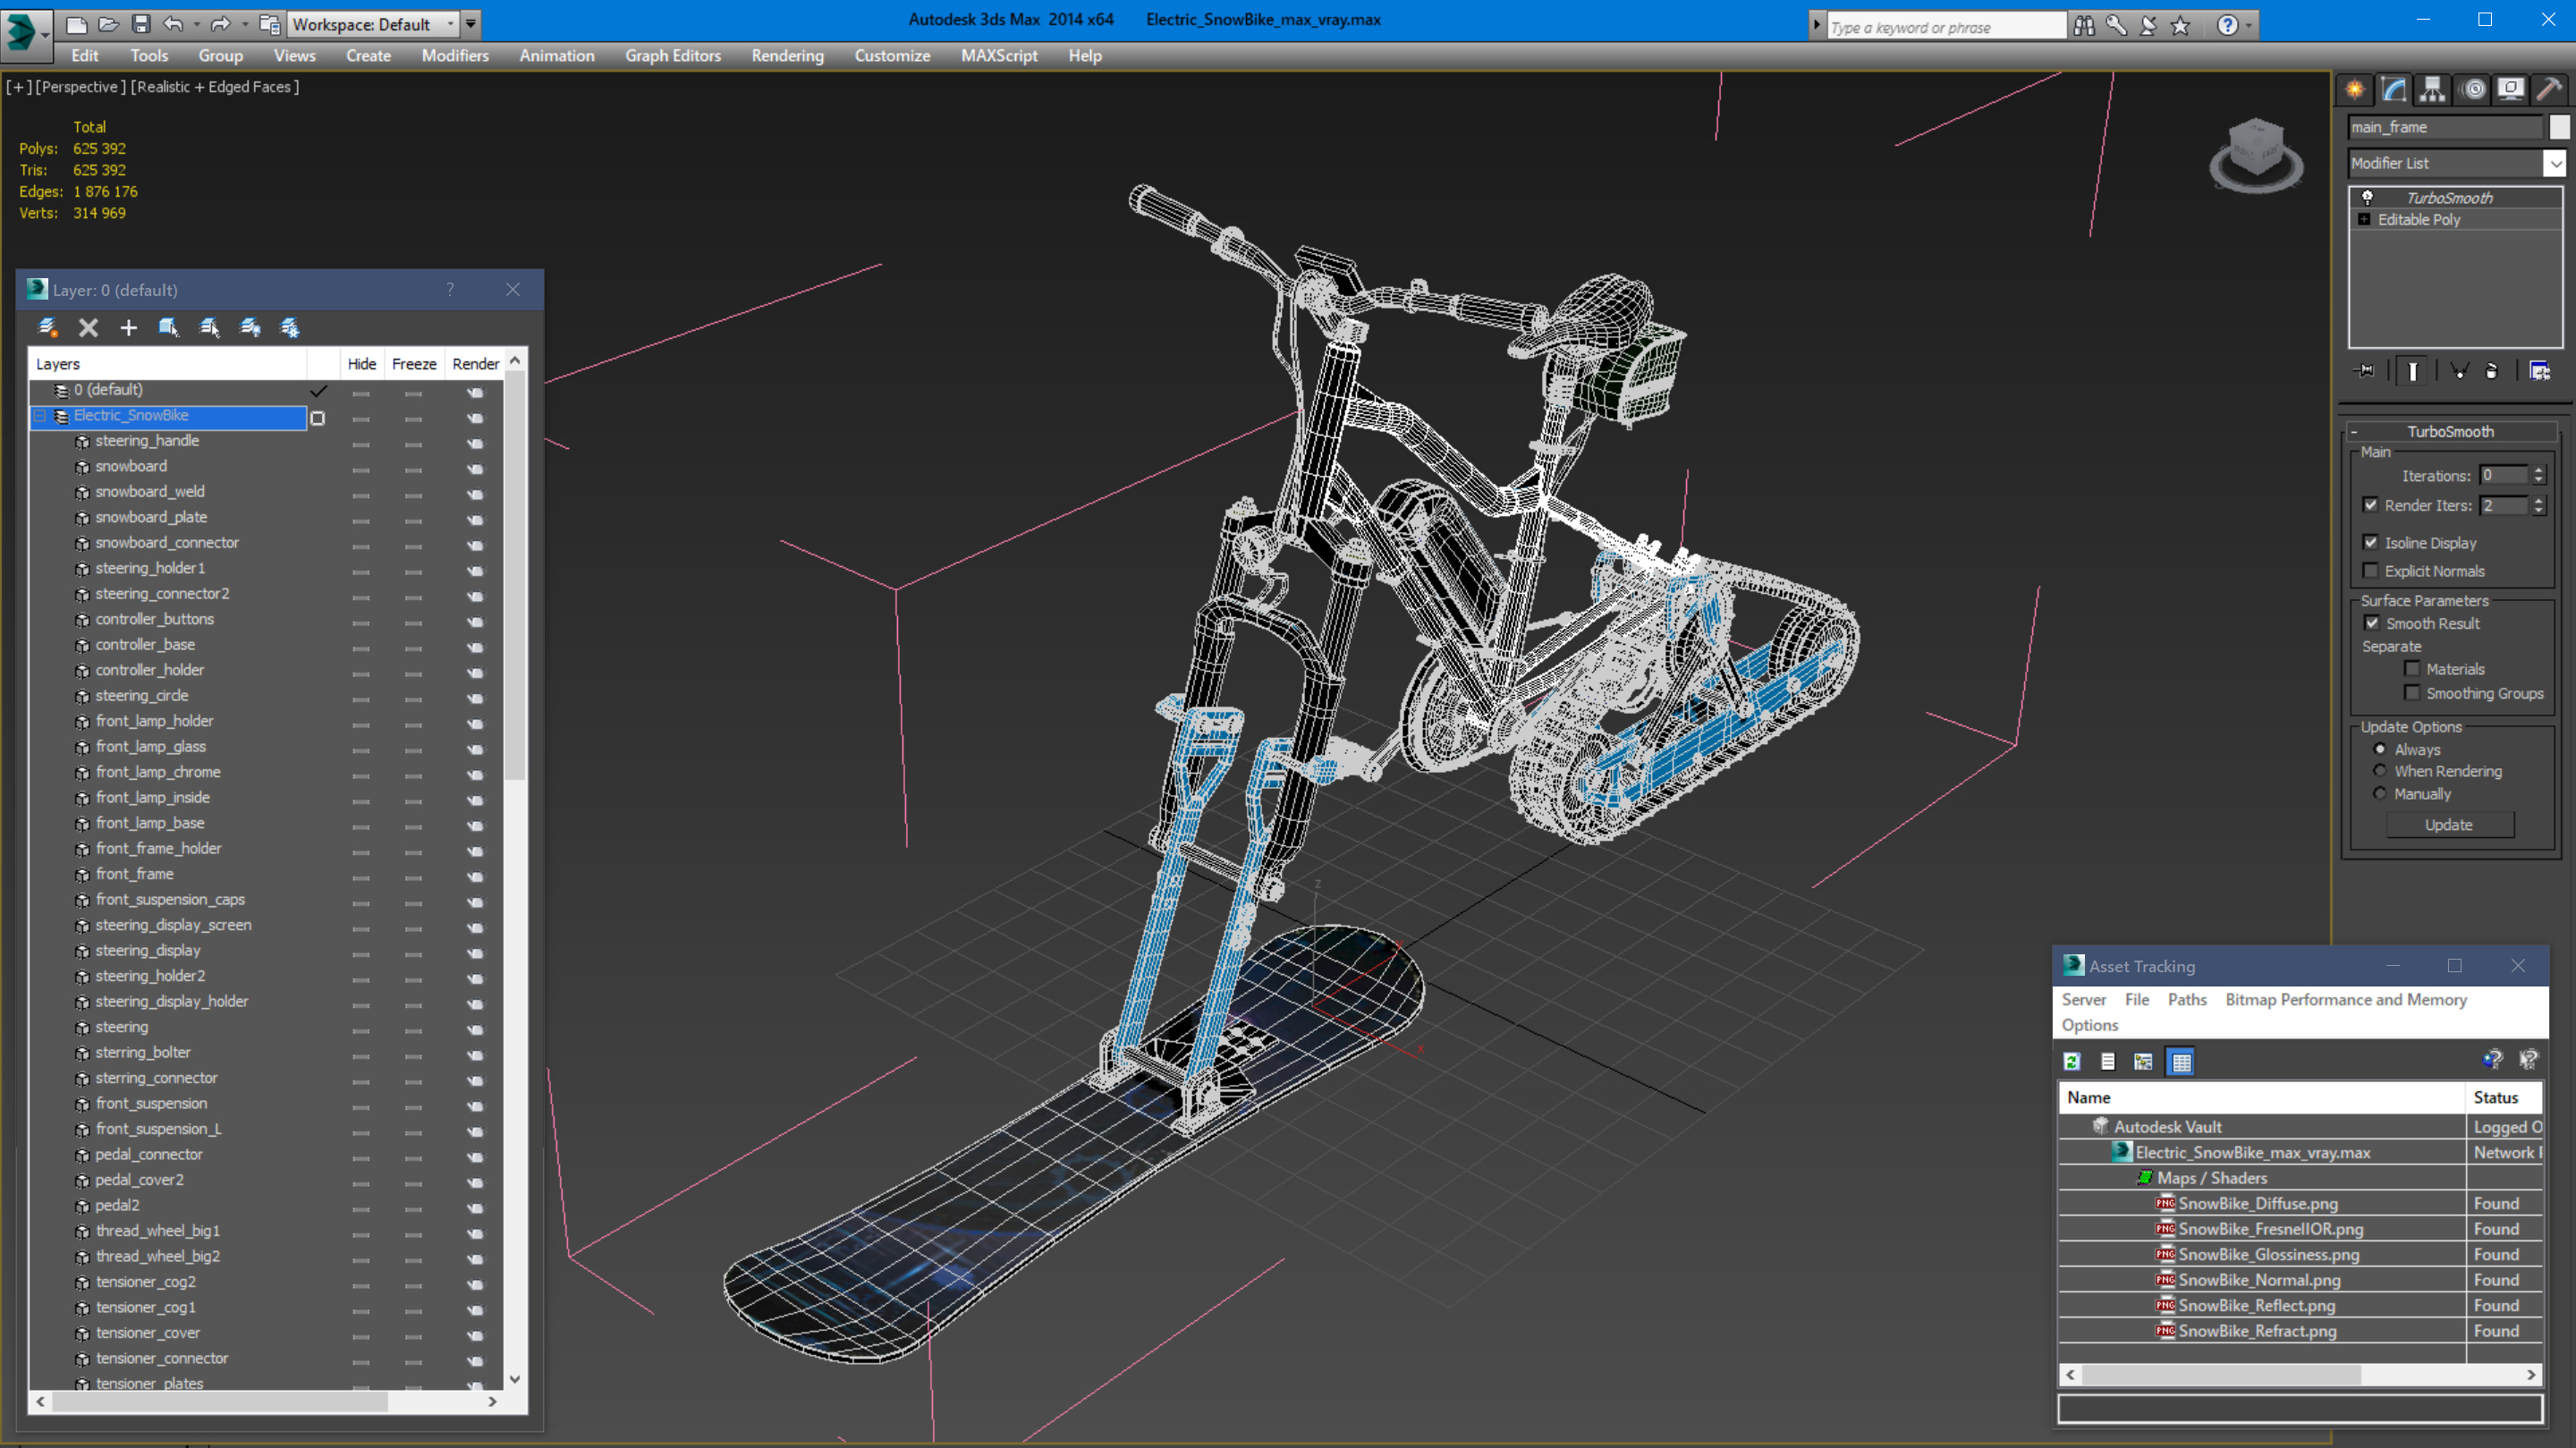Toggle TurboSmooth modifier lightbulb on/off

pyautogui.click(x=2367, y=197)
